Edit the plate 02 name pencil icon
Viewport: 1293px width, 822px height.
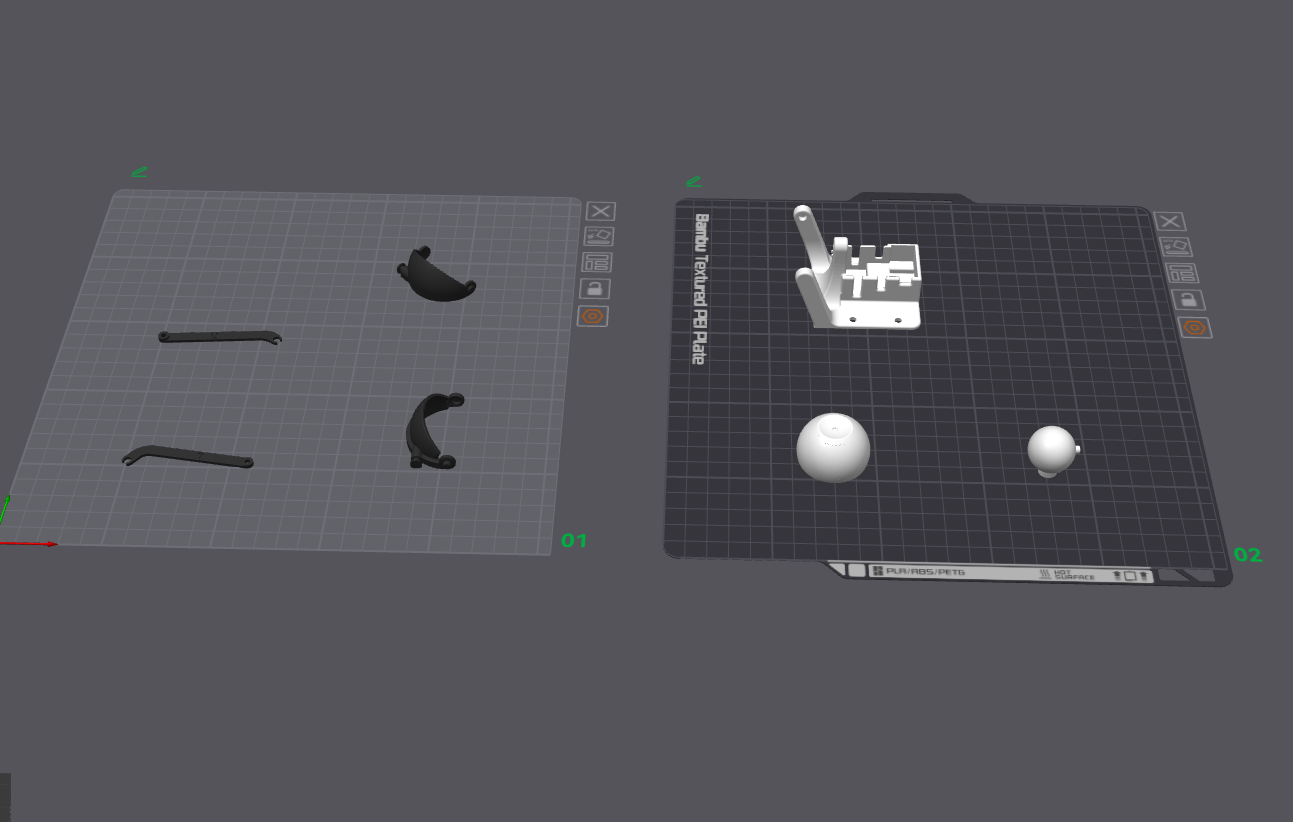pos(693,182)
